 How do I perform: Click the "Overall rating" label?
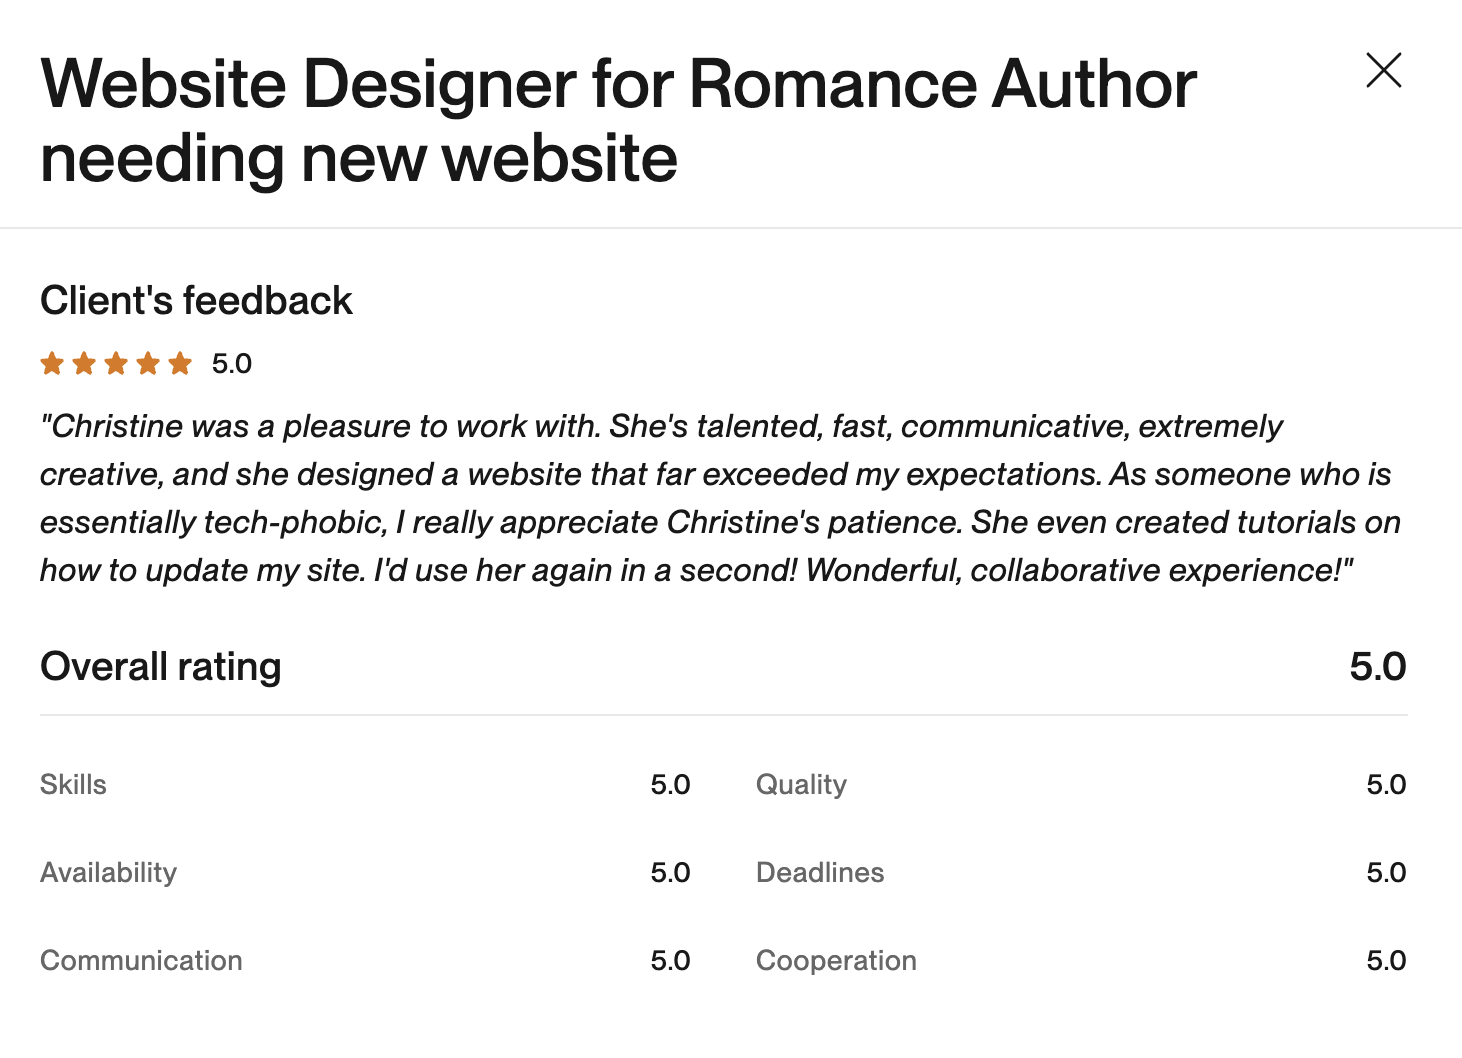click(x=160, y=667)
